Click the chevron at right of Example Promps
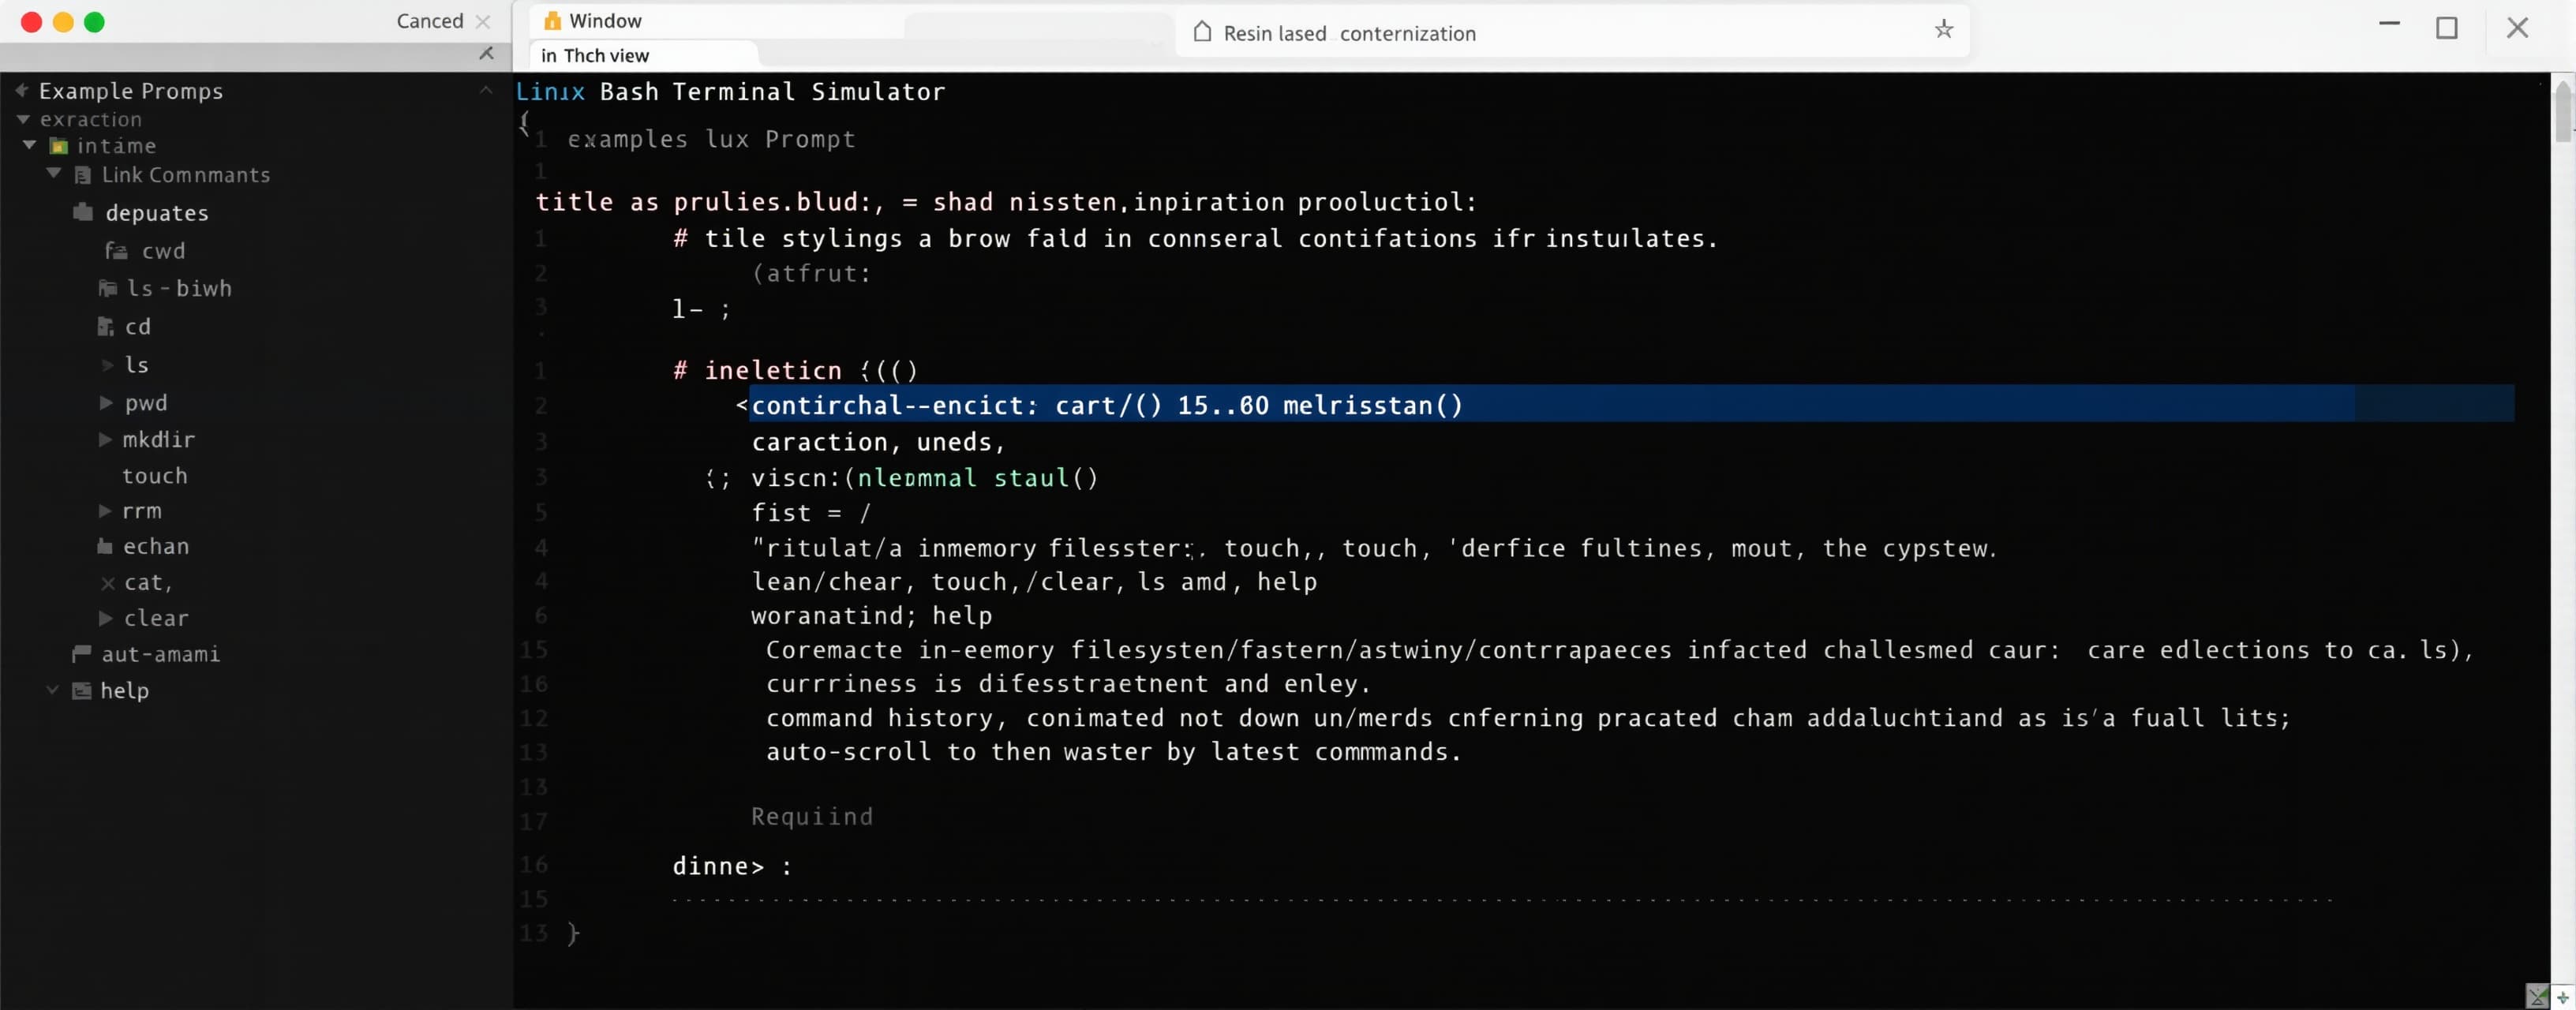 (x=486, y=90)
